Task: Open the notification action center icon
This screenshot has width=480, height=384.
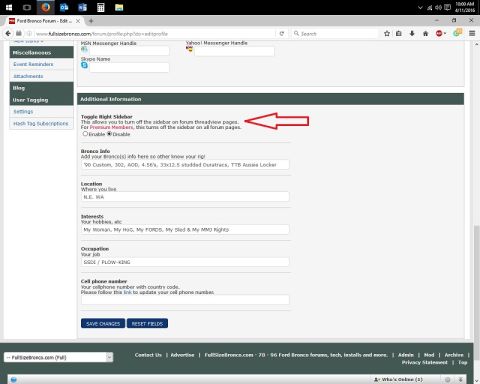Action: click(x=448, y=7)
